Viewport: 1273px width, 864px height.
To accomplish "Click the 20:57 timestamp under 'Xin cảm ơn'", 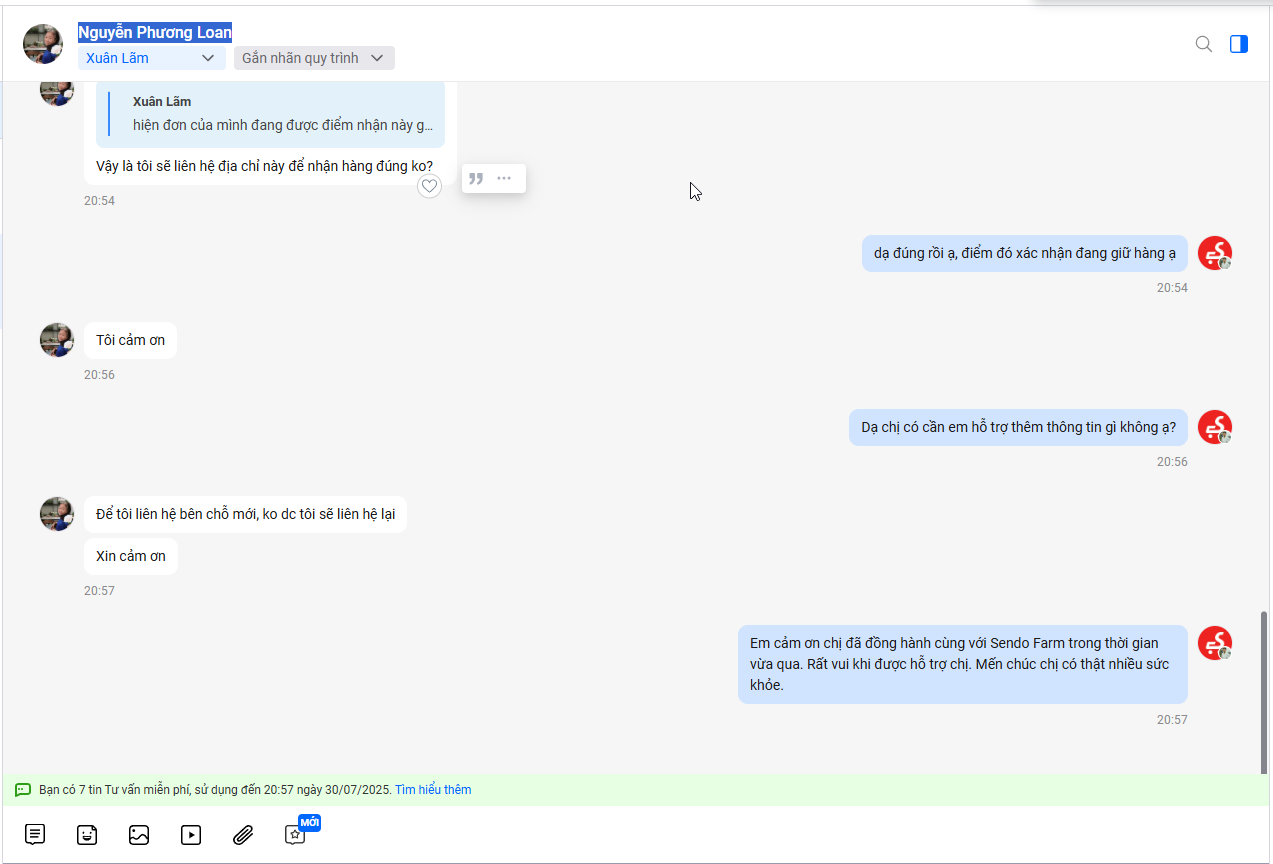I will (99, 591).
